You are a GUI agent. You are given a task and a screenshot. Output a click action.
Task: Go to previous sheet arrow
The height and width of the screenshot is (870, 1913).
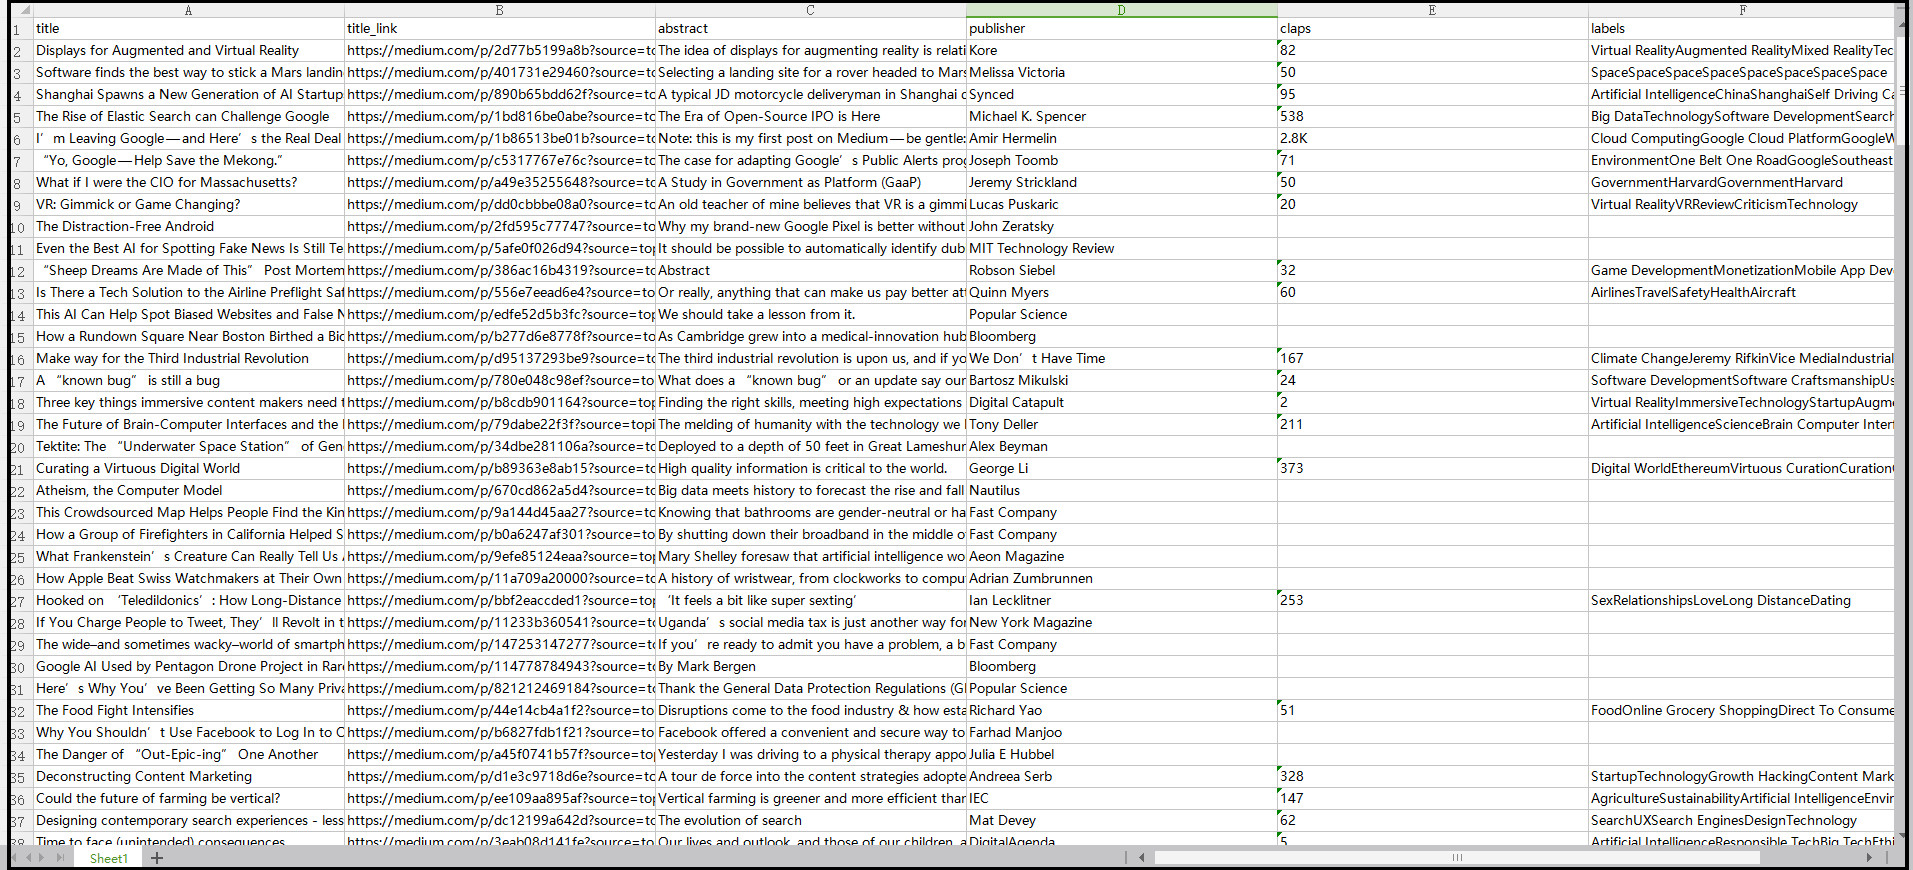(x=29, y=858)
